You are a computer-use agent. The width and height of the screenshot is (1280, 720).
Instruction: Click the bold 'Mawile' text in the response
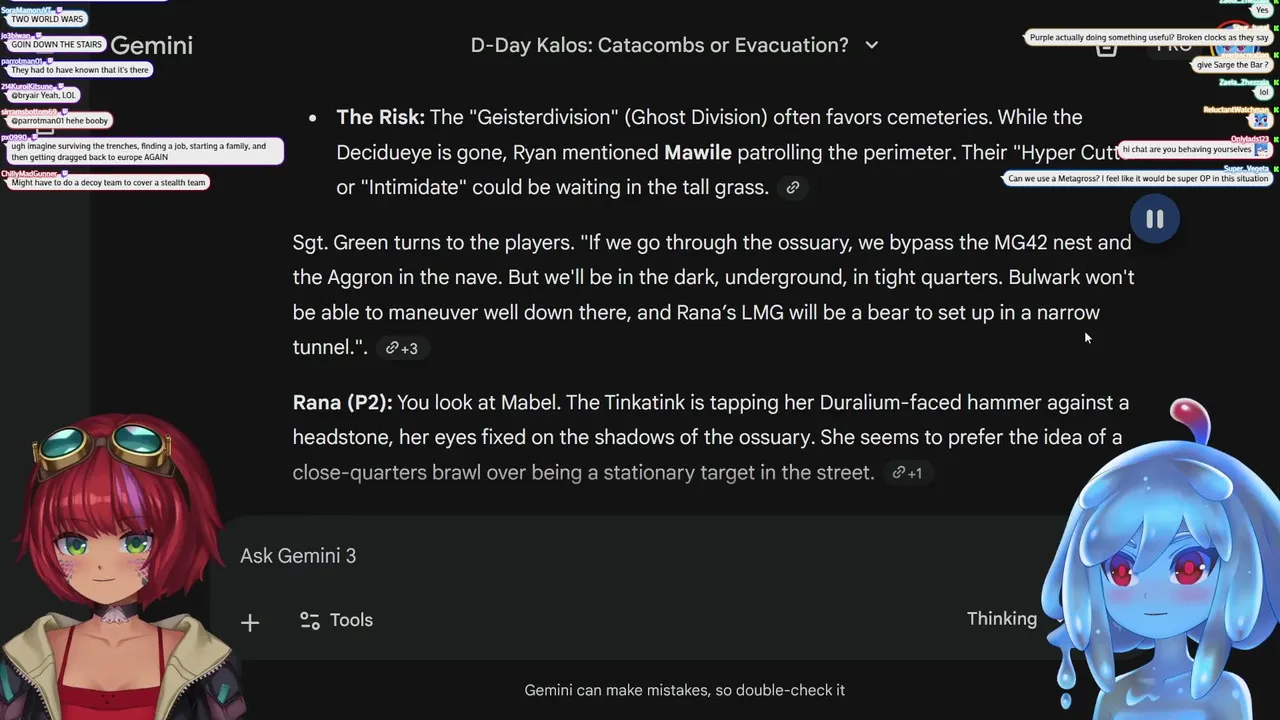[x=697, y=152]
